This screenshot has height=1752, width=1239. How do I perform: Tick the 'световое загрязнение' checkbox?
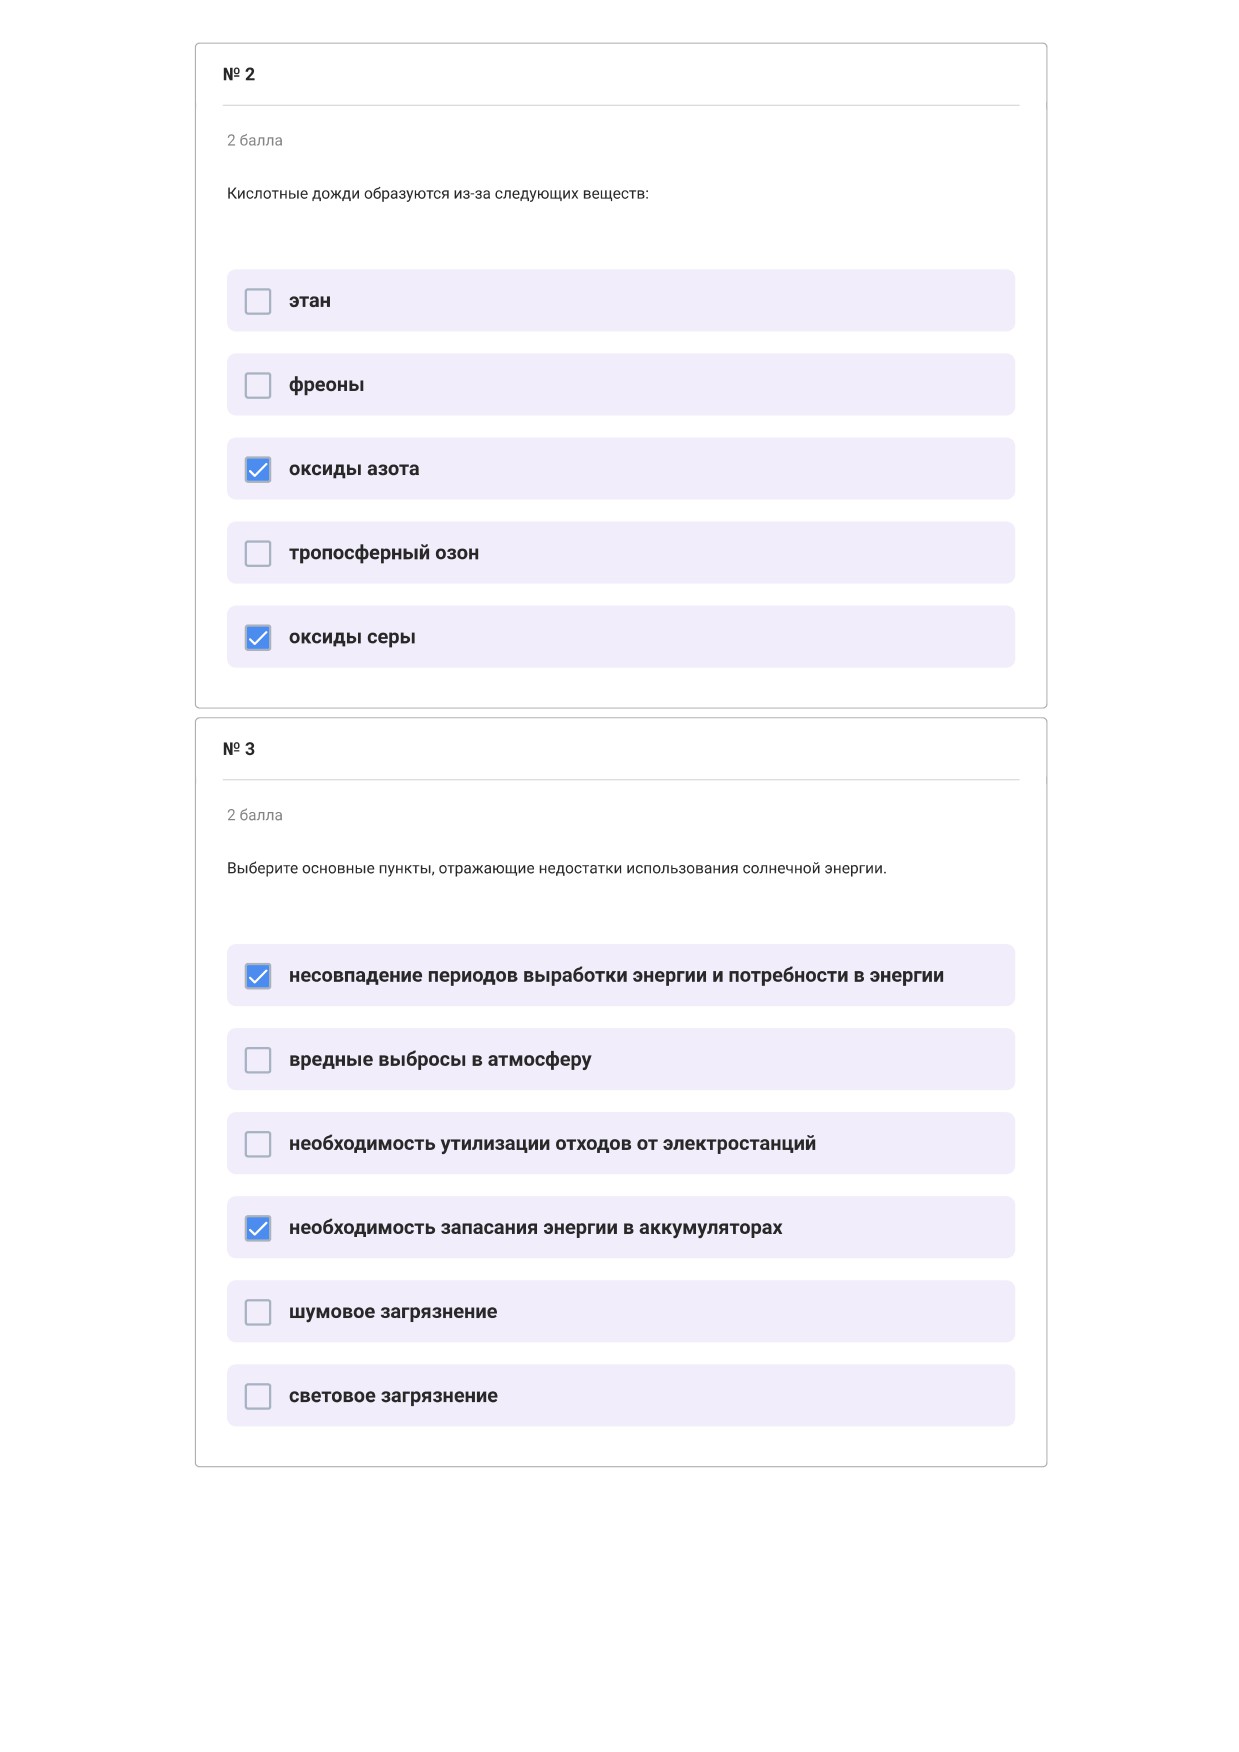[258, 1395]
